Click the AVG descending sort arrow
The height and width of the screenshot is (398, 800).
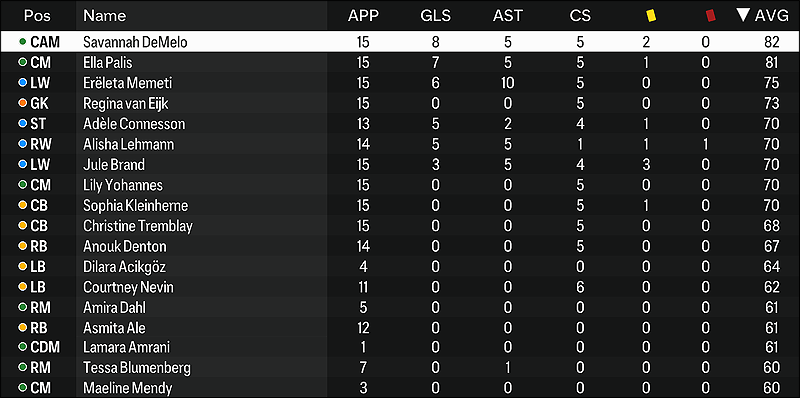(x=743, y=15)
